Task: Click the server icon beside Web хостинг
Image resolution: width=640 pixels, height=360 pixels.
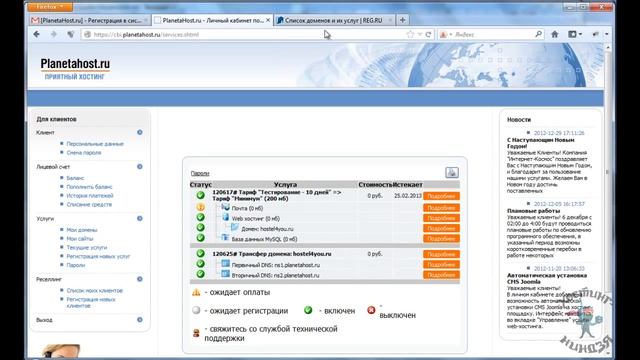Action: (x=225, y=218)
